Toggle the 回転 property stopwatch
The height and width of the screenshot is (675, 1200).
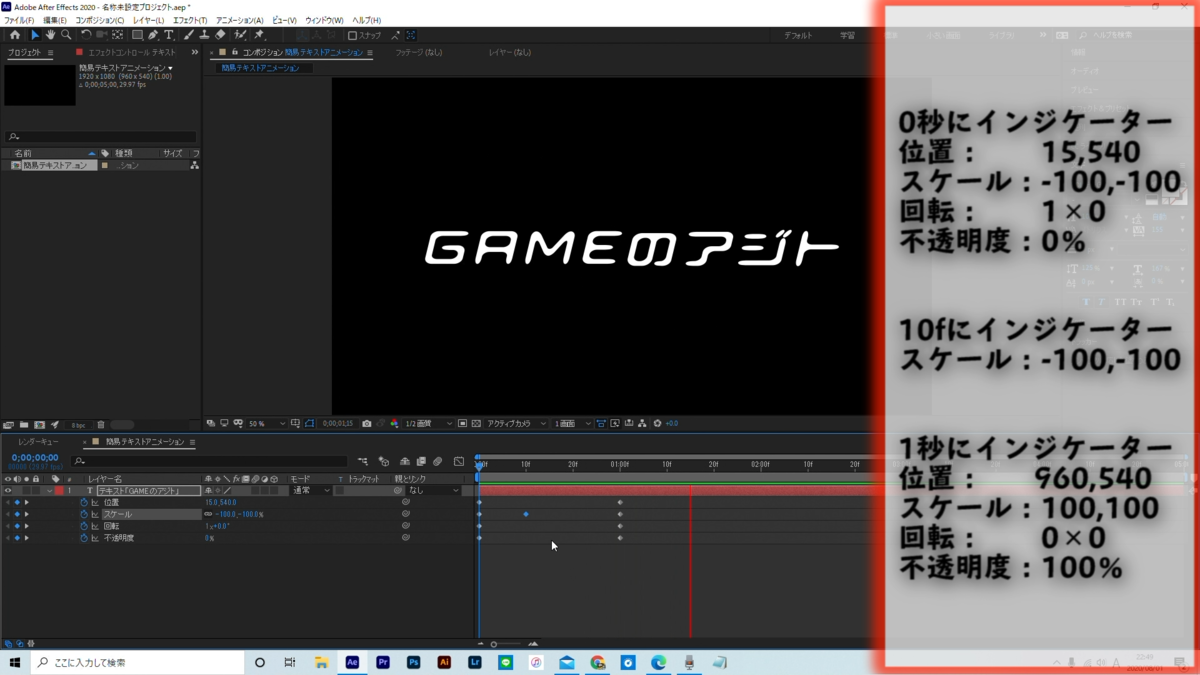tap(84, 526)
